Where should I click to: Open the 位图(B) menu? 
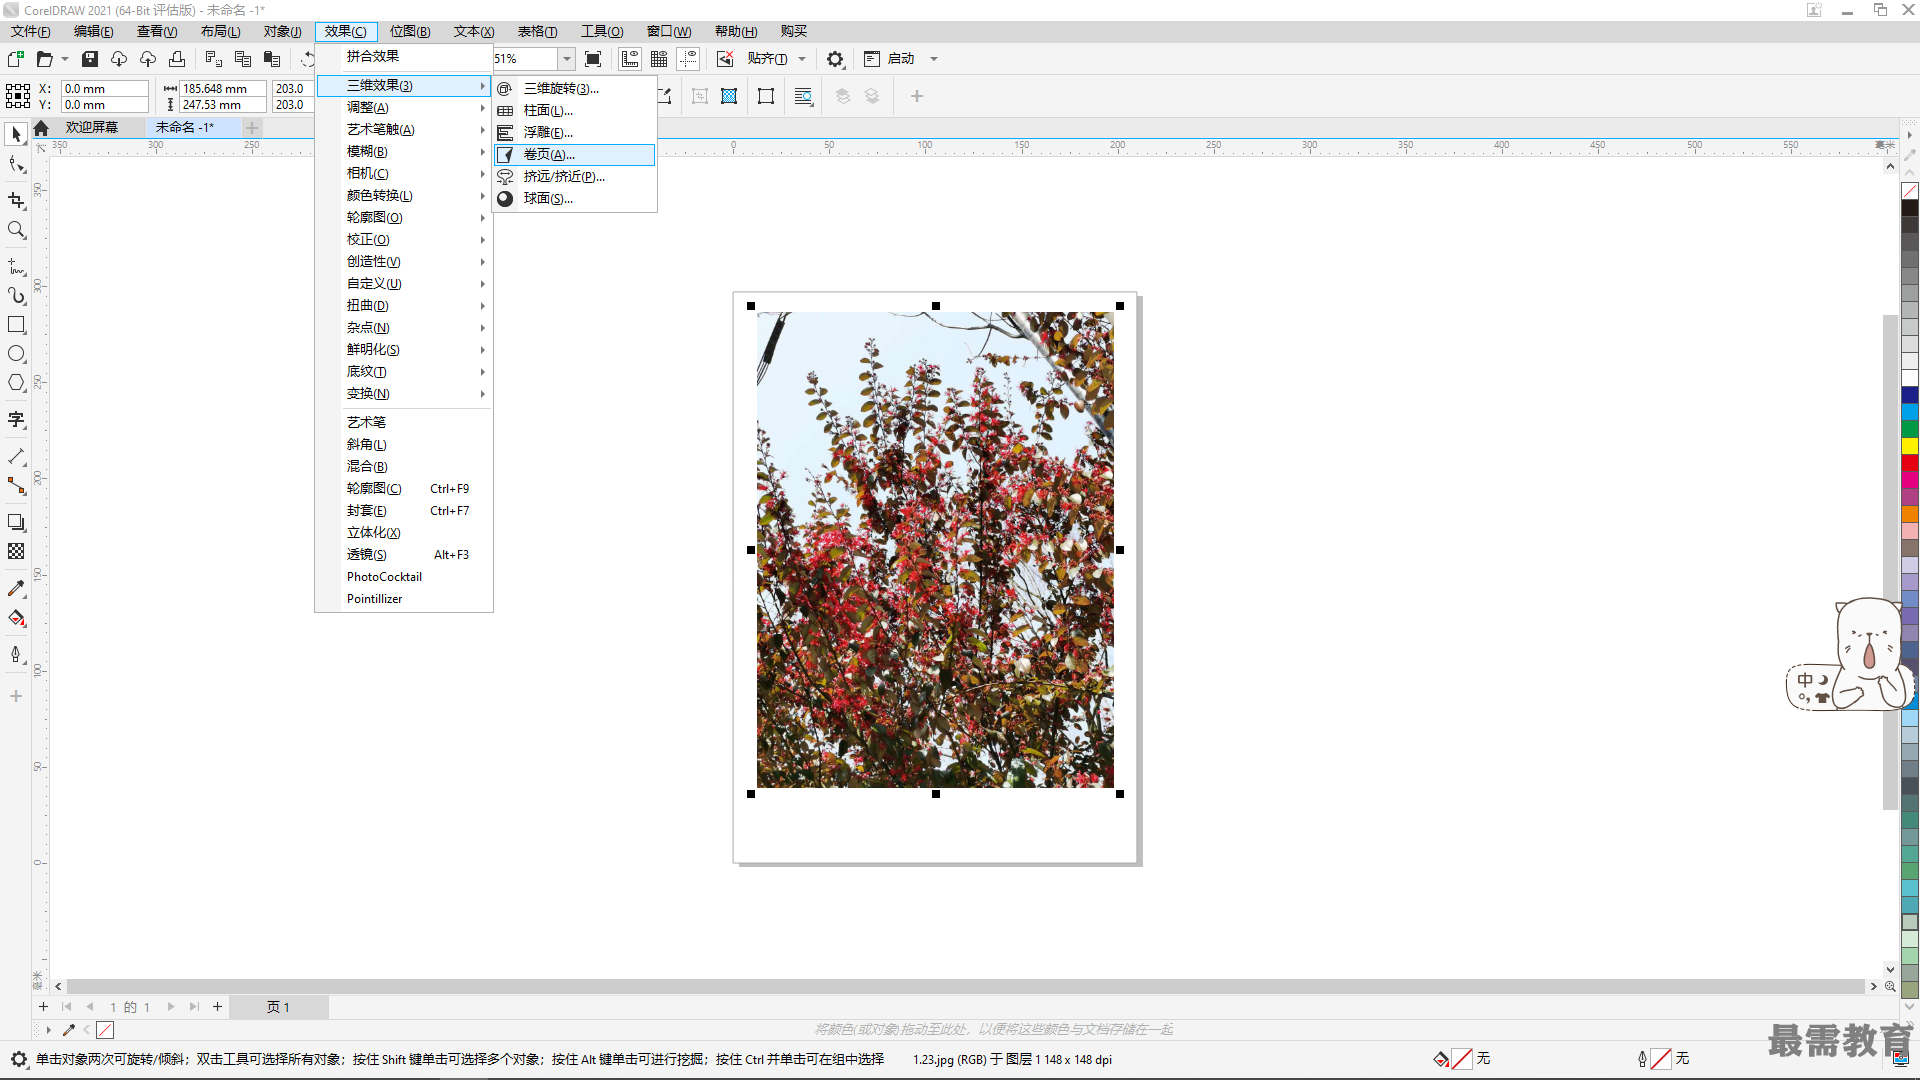410,31
